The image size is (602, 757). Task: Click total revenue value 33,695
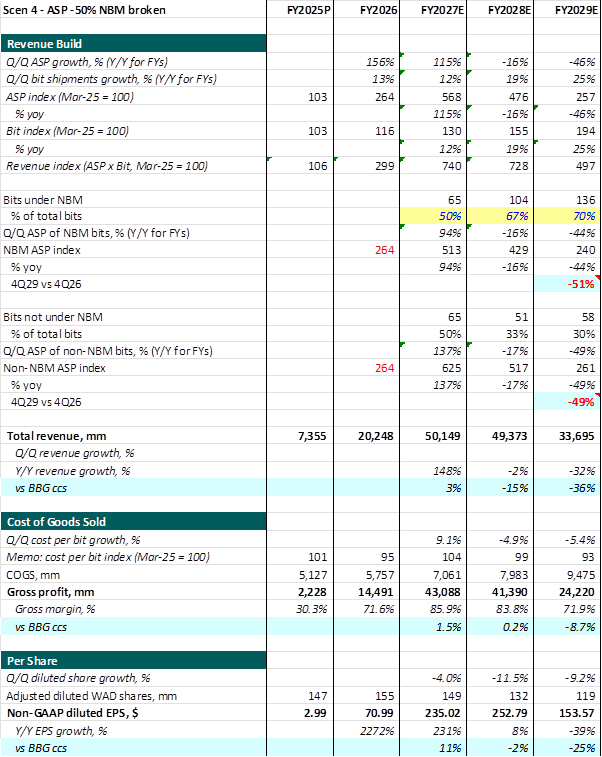[x=576, y=436]
